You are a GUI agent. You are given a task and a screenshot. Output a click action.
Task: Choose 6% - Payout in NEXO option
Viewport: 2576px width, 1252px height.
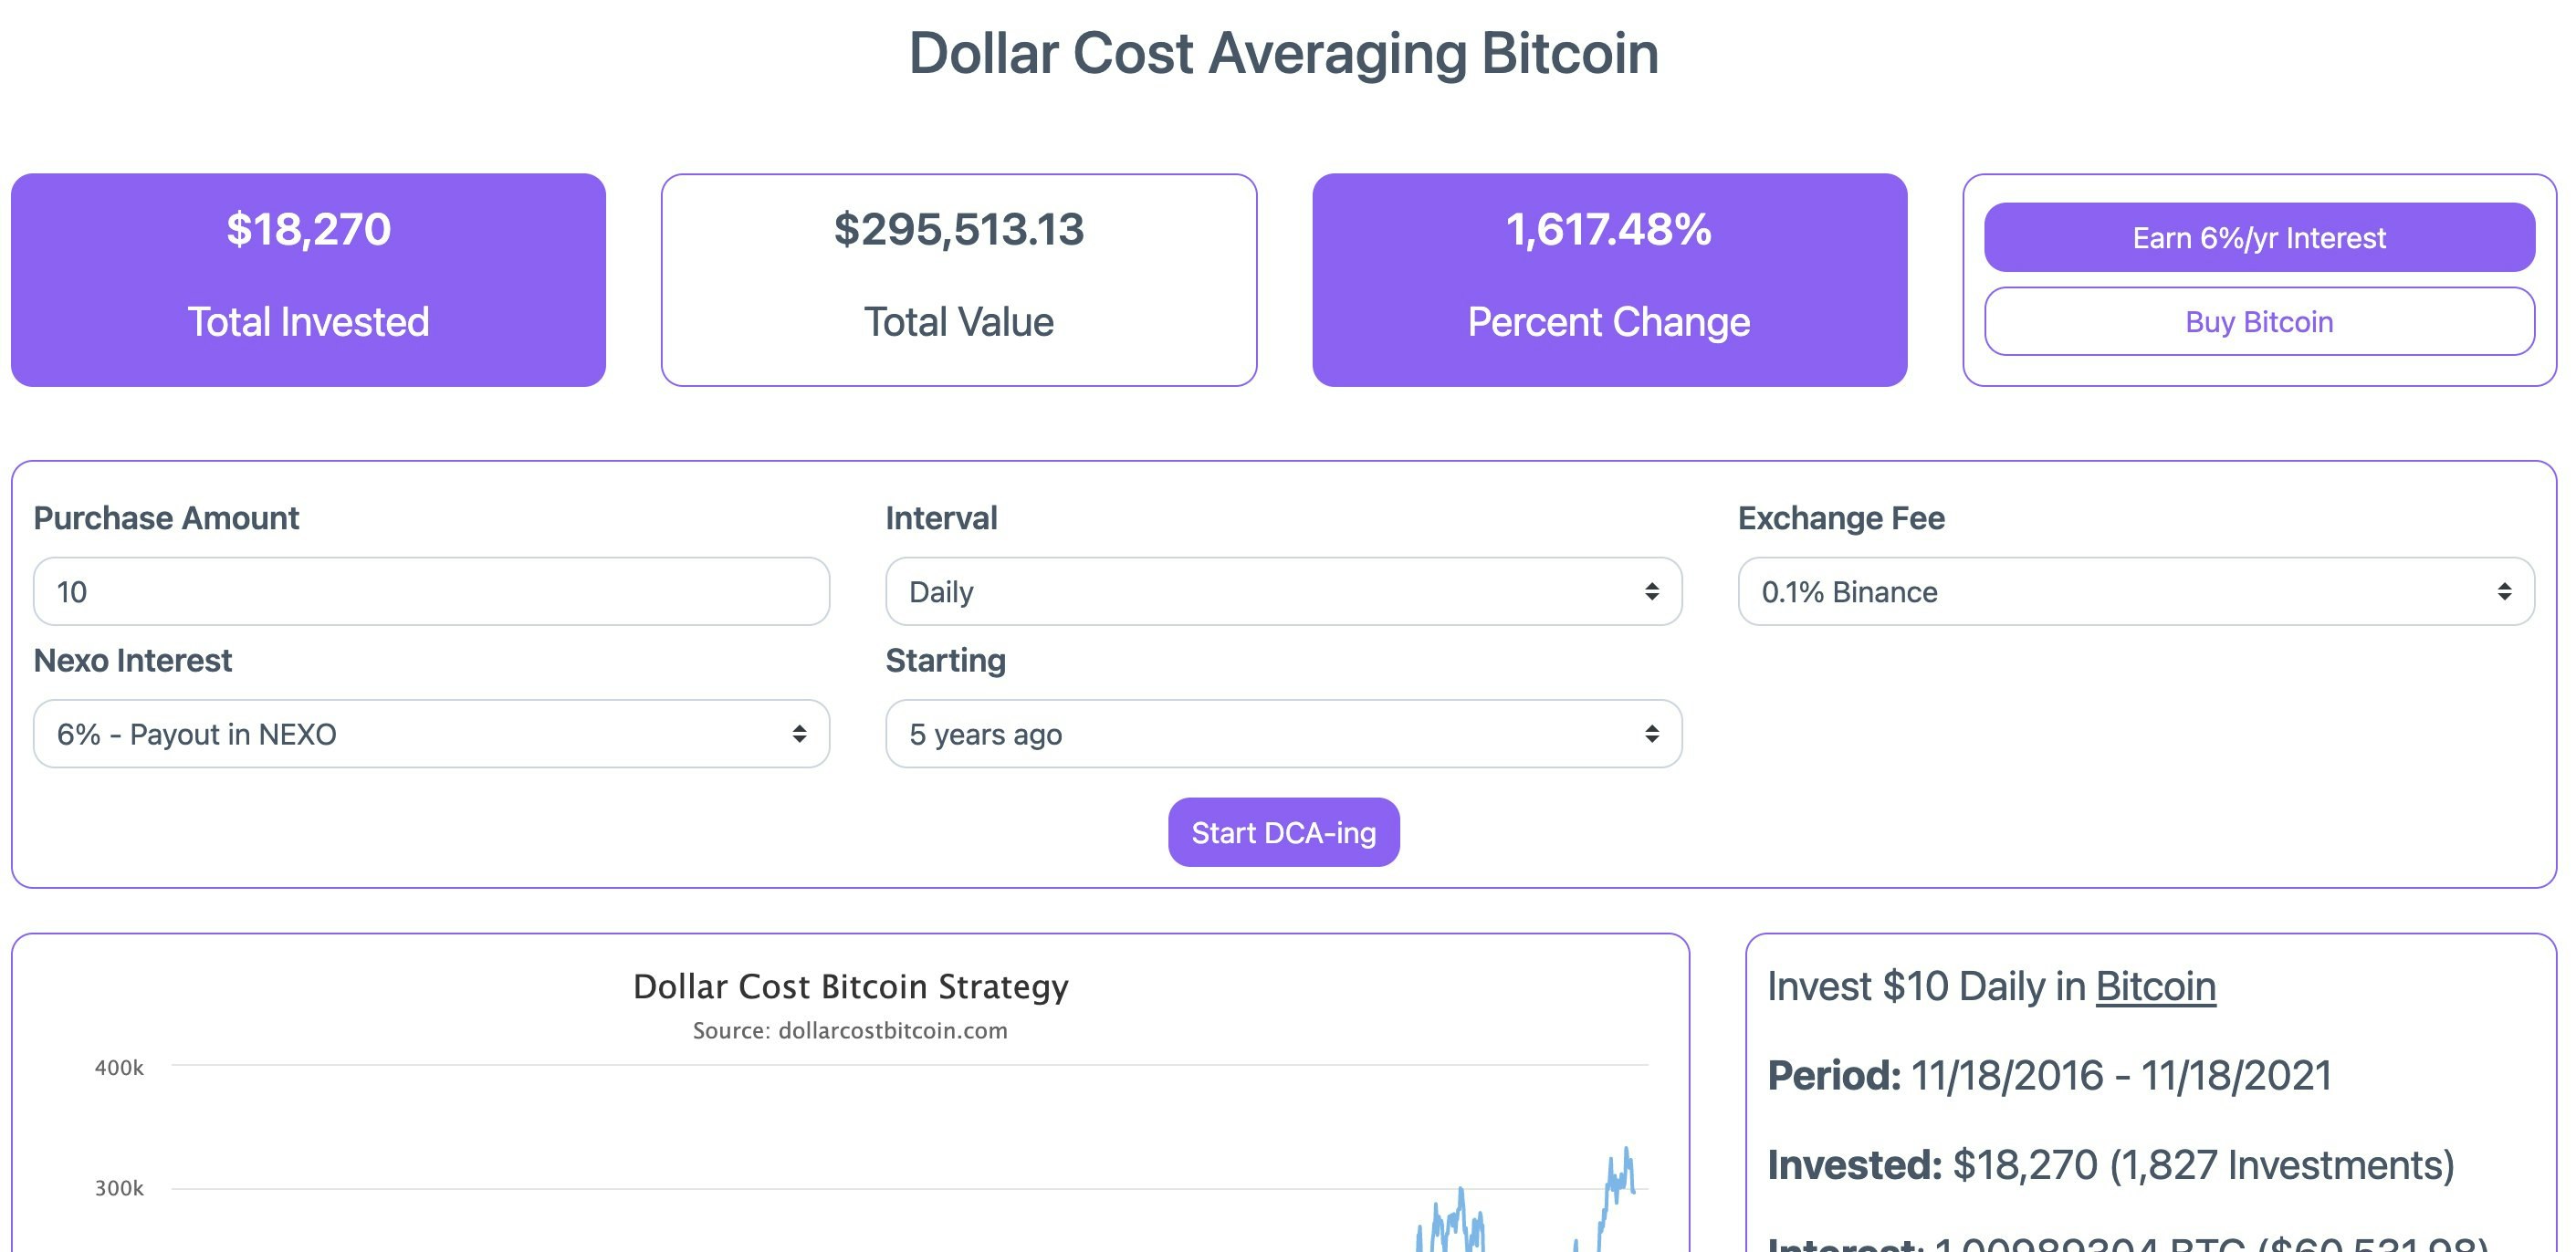(432, 733)
